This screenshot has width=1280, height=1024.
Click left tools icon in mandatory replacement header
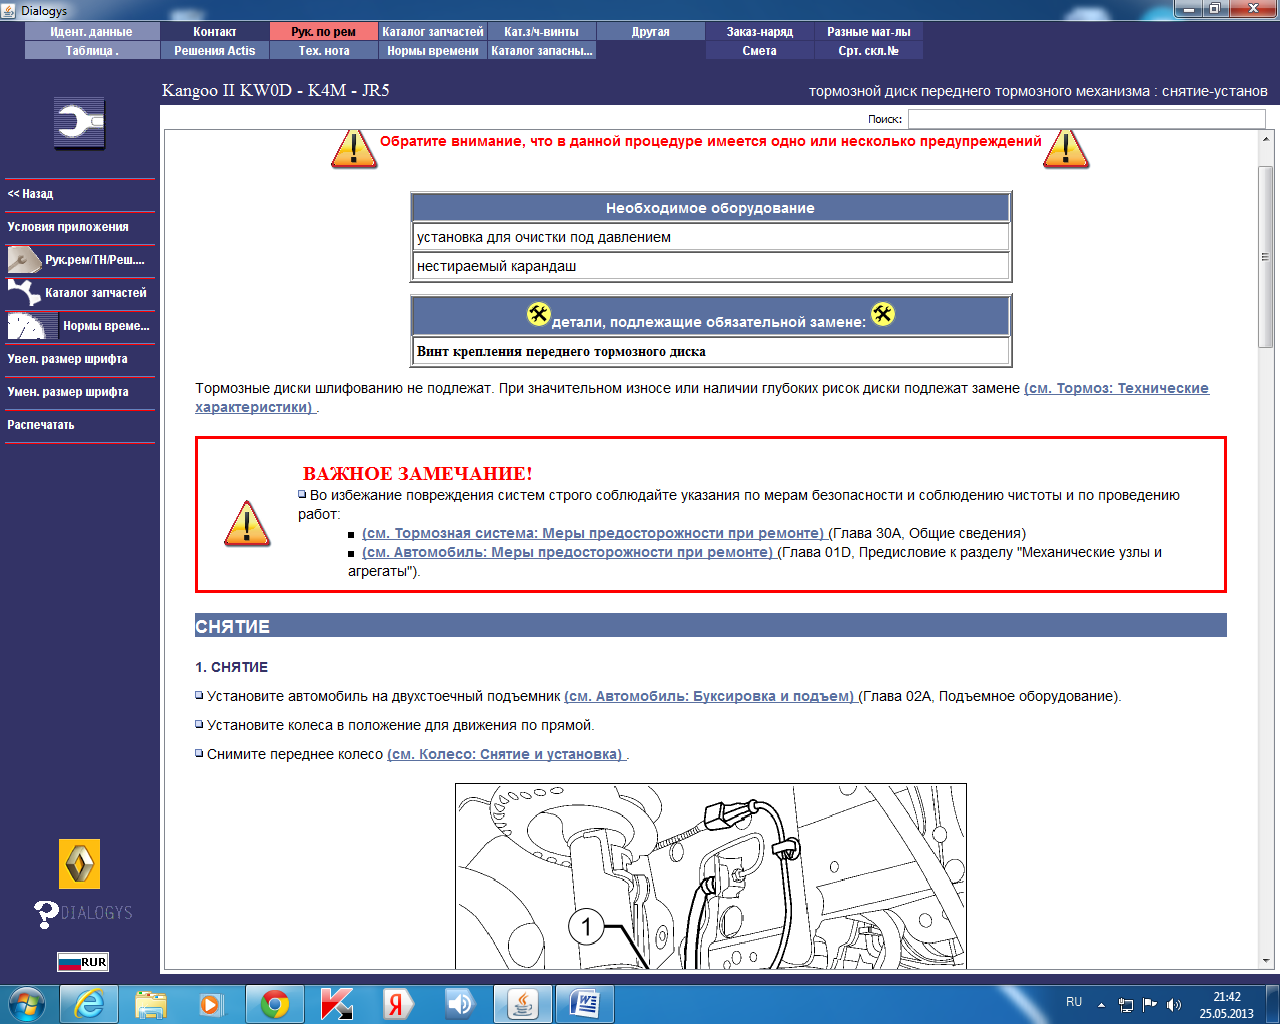point(539,314)
